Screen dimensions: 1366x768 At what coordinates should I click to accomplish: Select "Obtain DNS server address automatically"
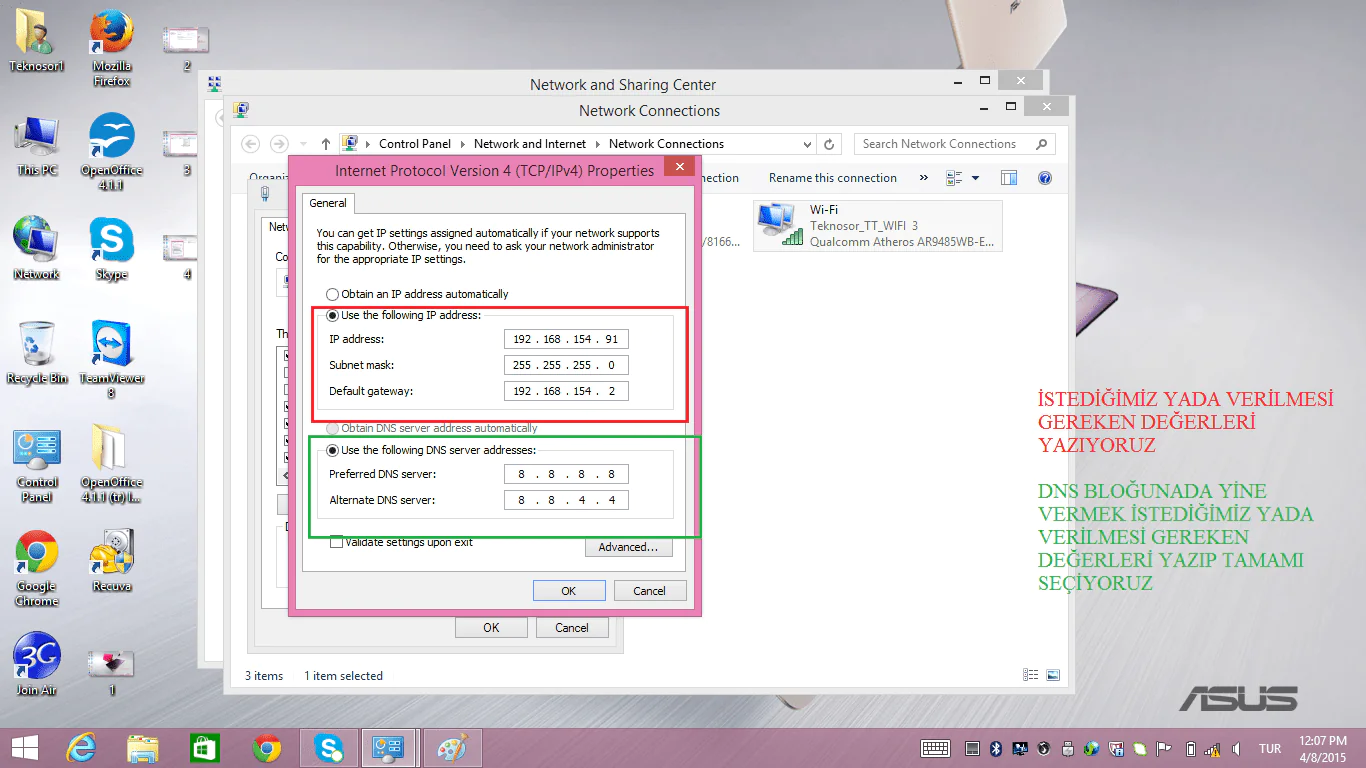[x=331, y=427]
